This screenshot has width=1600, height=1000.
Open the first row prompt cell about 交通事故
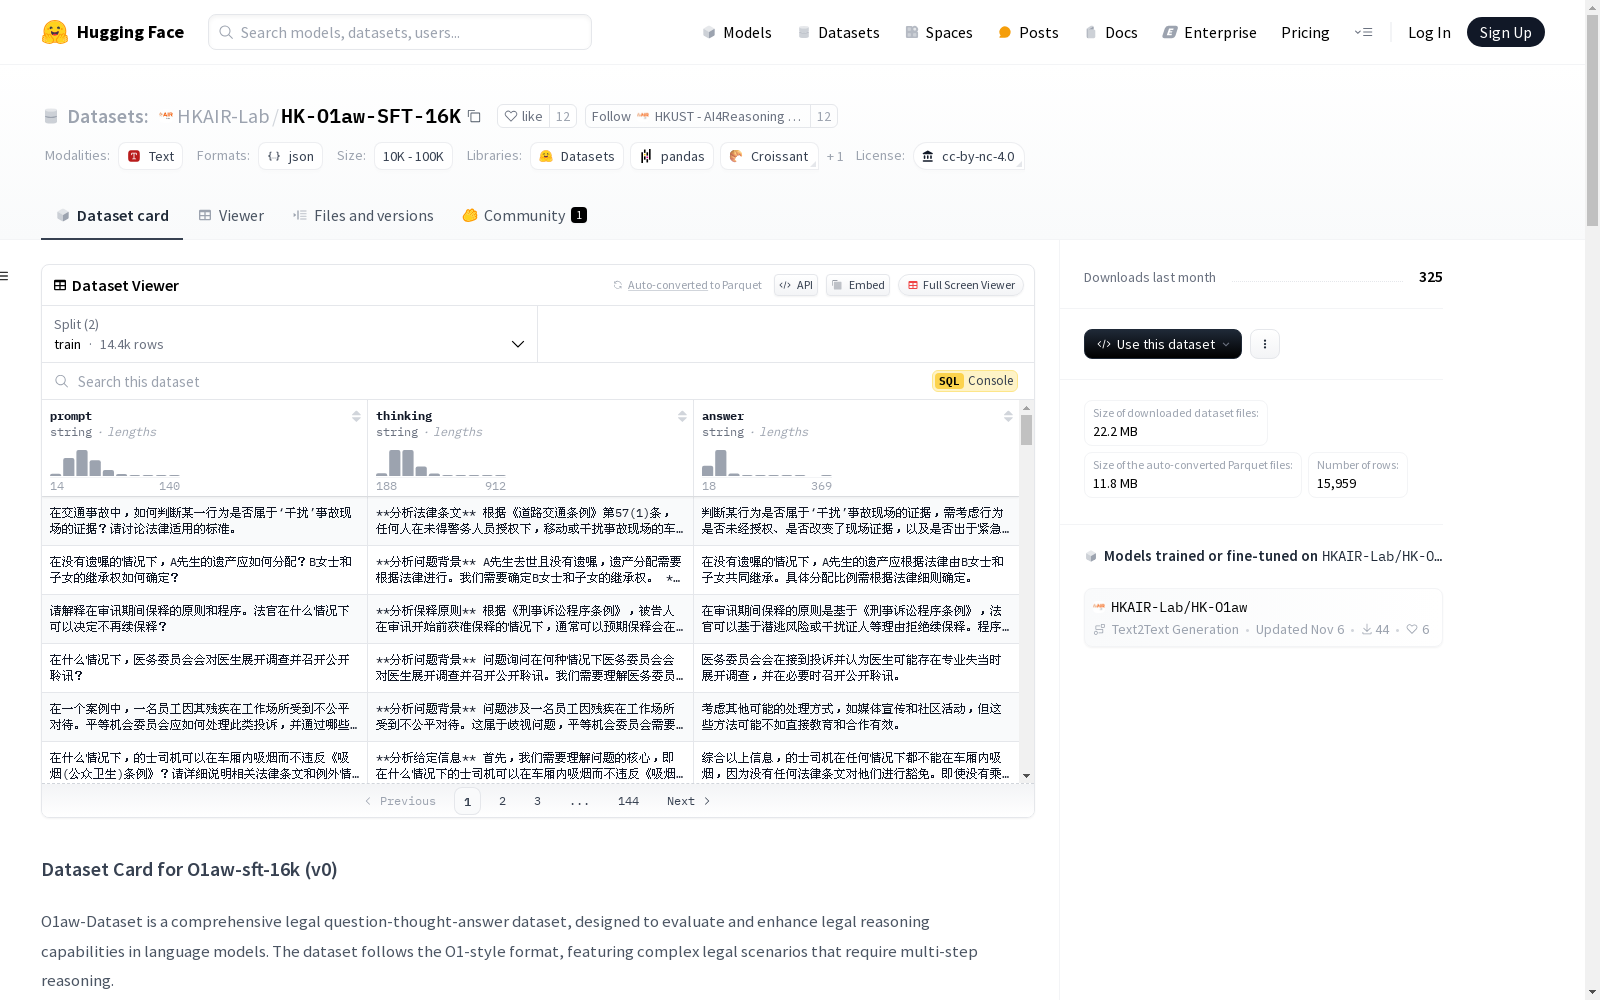(204, 521)
